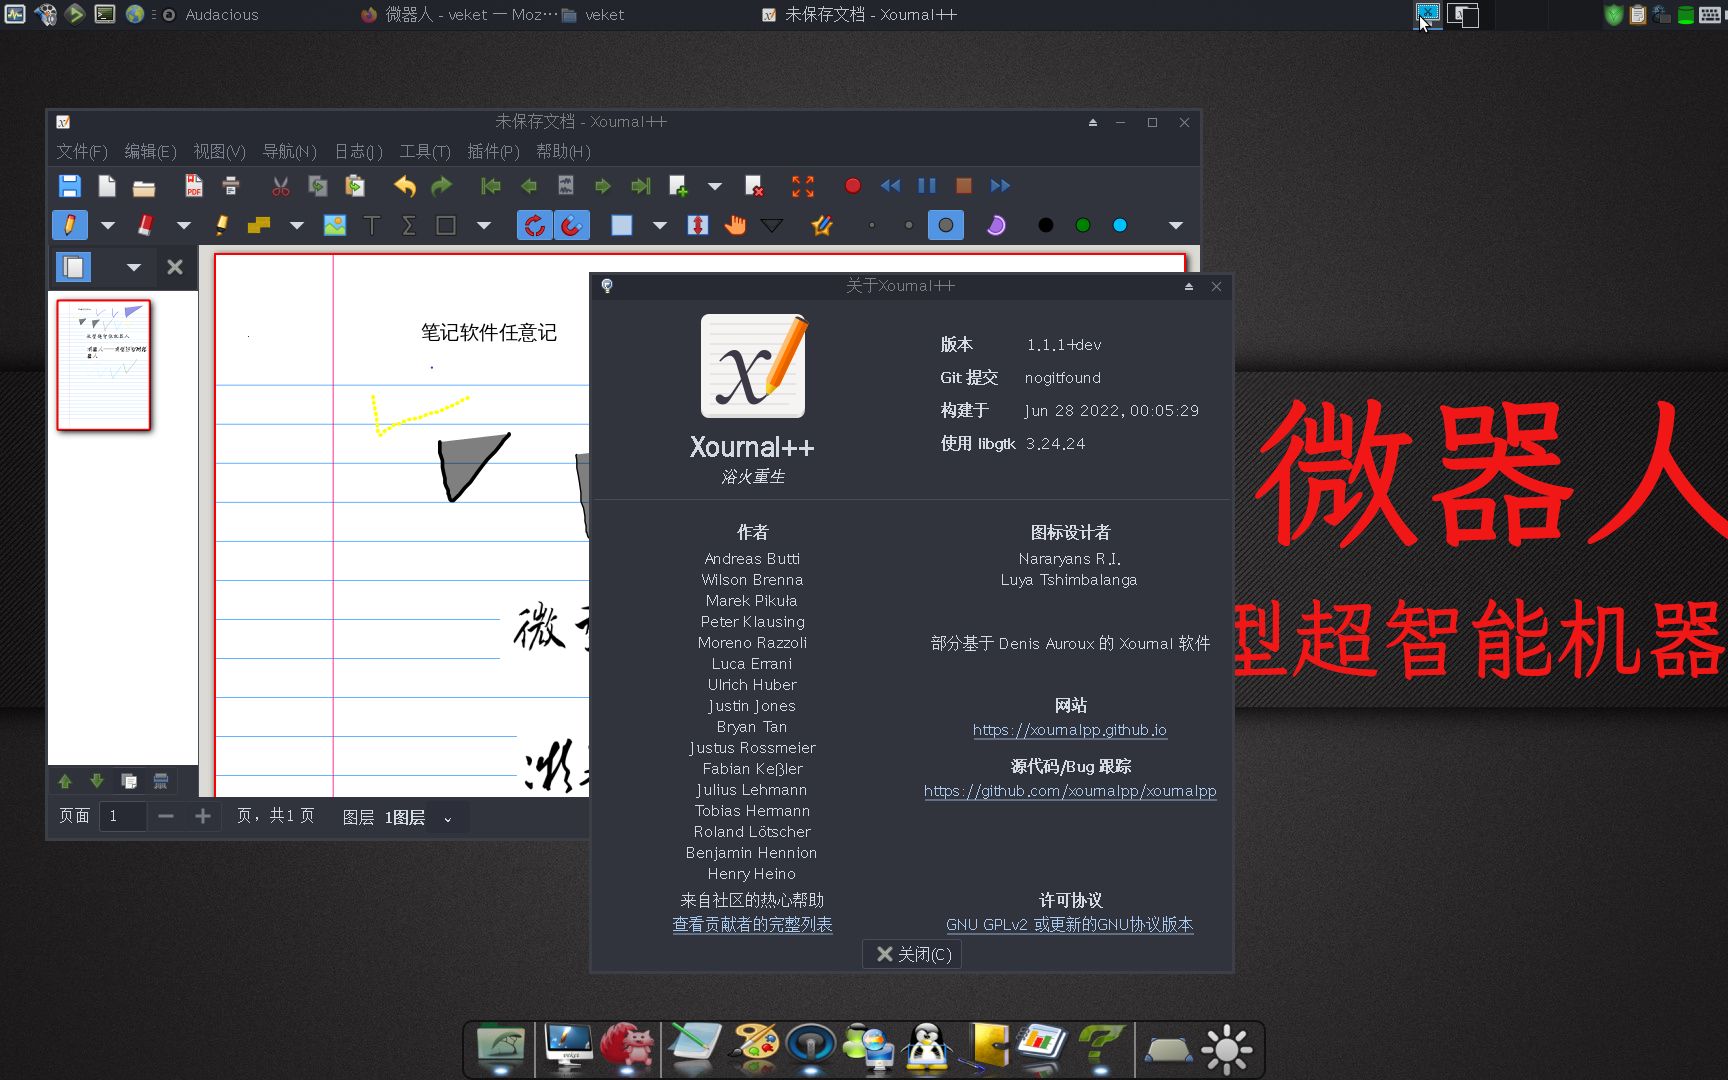This screenshot has width=1728, height=1080.
Task: Undo the last action
Action: click(x=405, y=186)
